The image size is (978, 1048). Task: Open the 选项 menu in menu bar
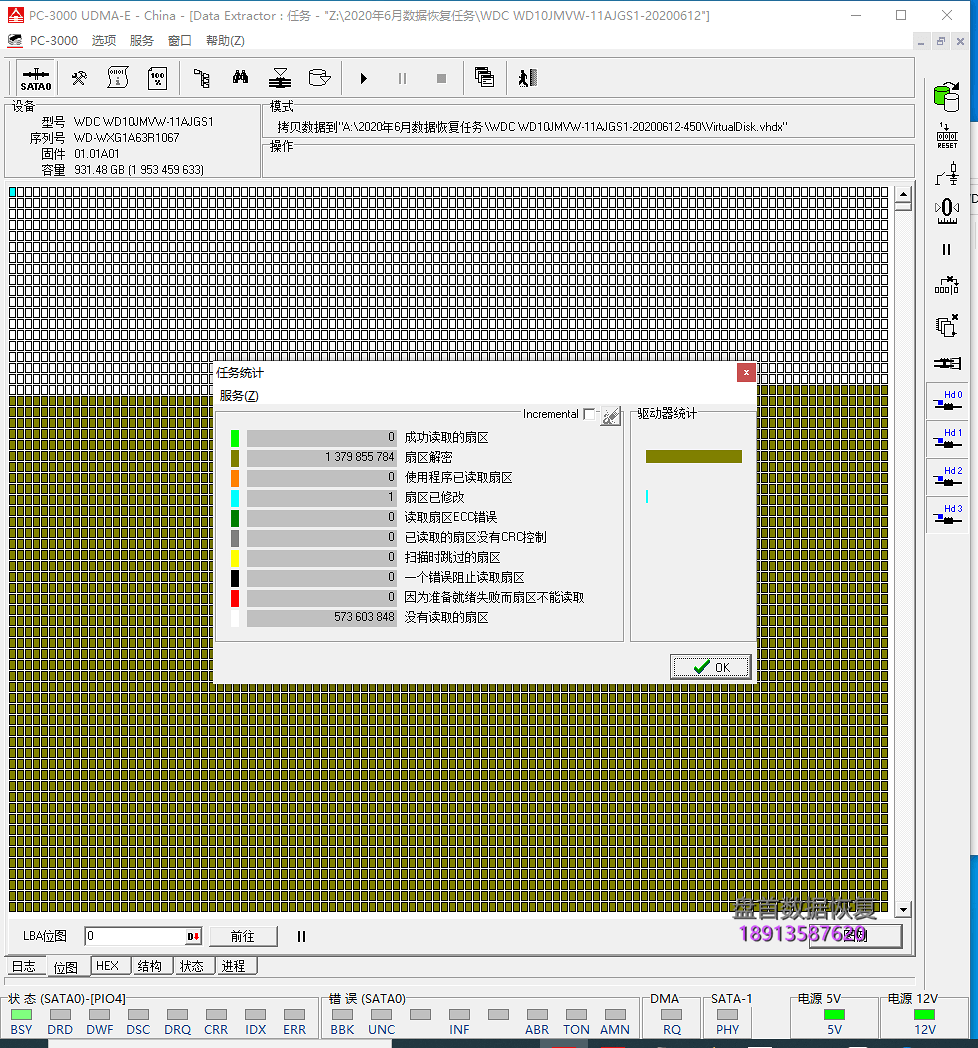pos(104,41)
